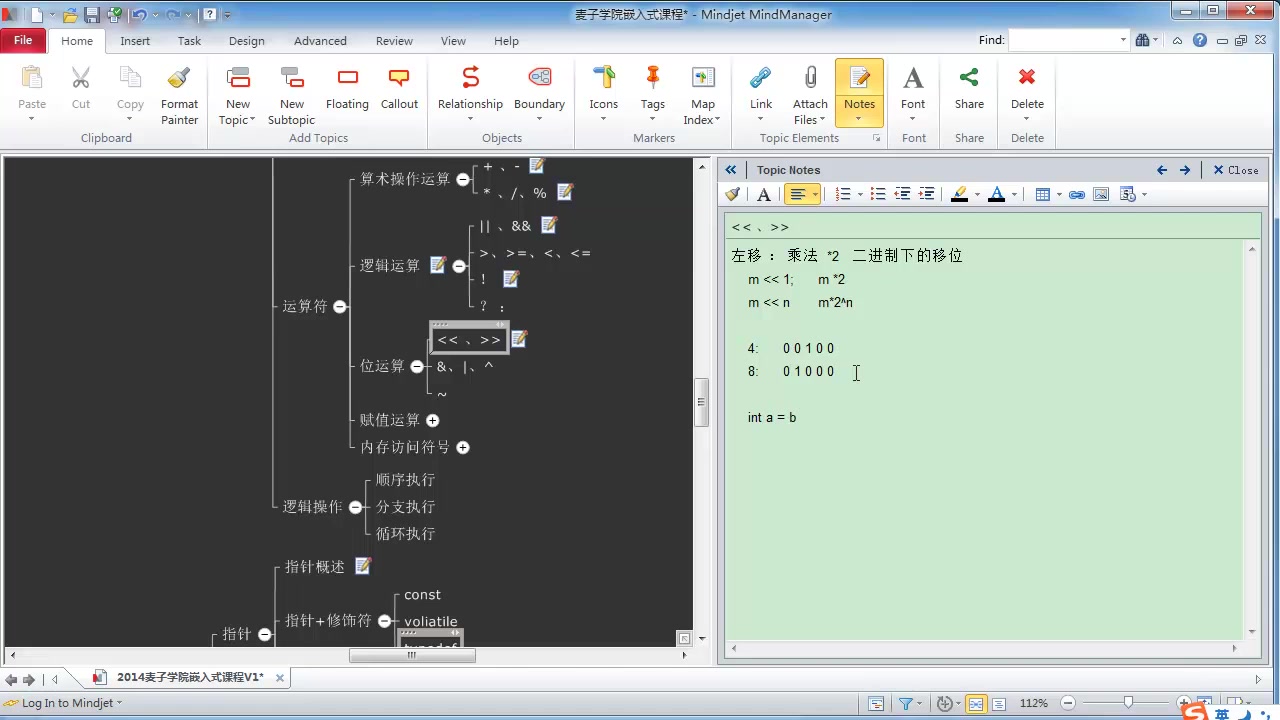Click Attach Files paperclip icon
The image size is (1280, 720).
click(x=810, y=78)
